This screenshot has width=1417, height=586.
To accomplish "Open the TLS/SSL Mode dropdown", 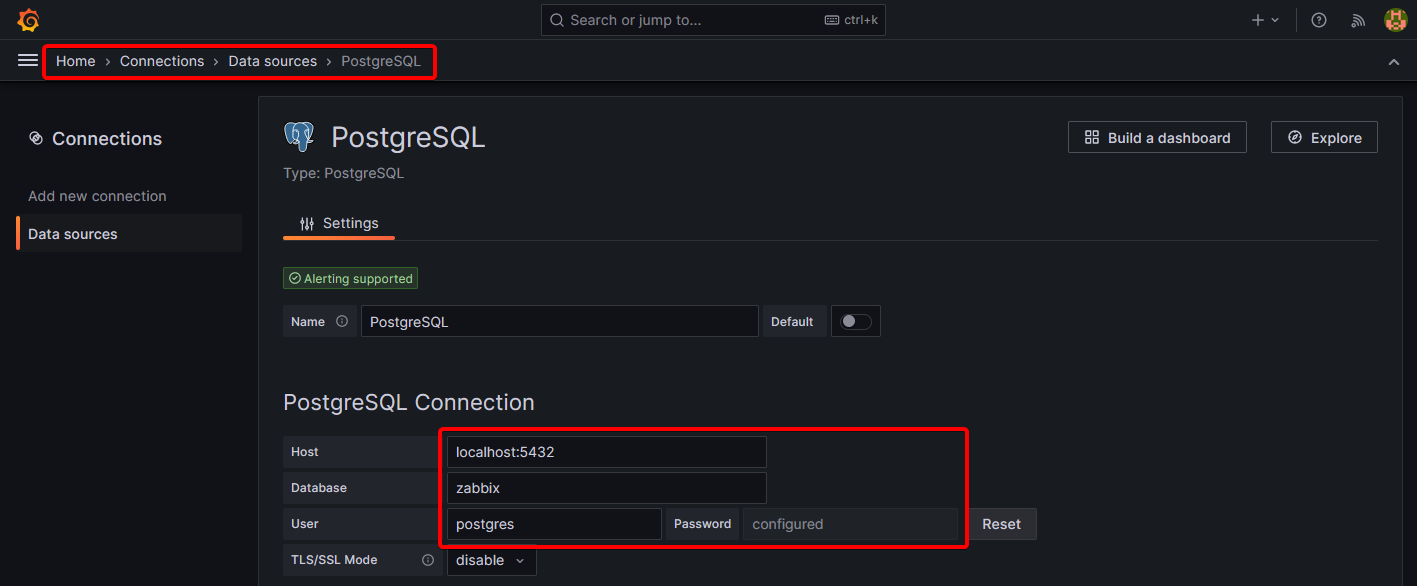I will [x=490, y=560].
